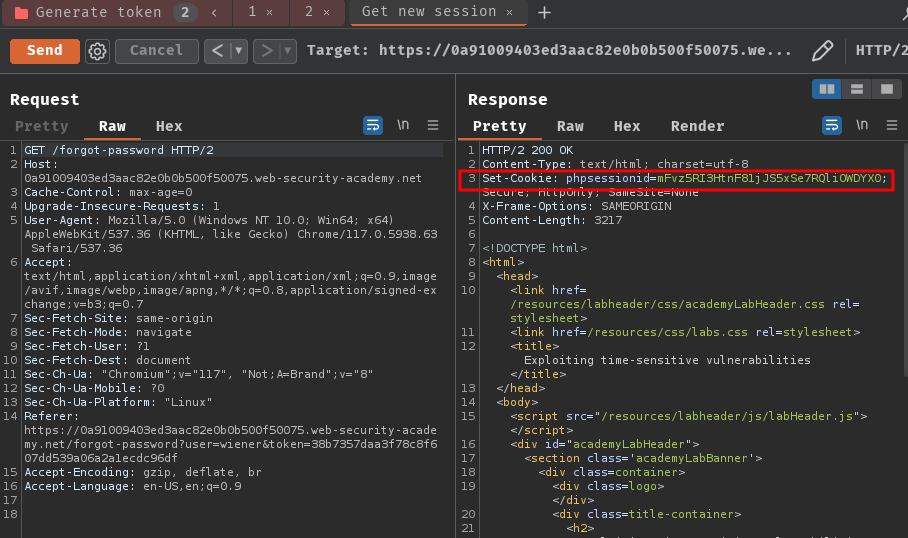Choose combined tabbed layout icon
This screenshot has height=538, width=908.
[887, 89]
